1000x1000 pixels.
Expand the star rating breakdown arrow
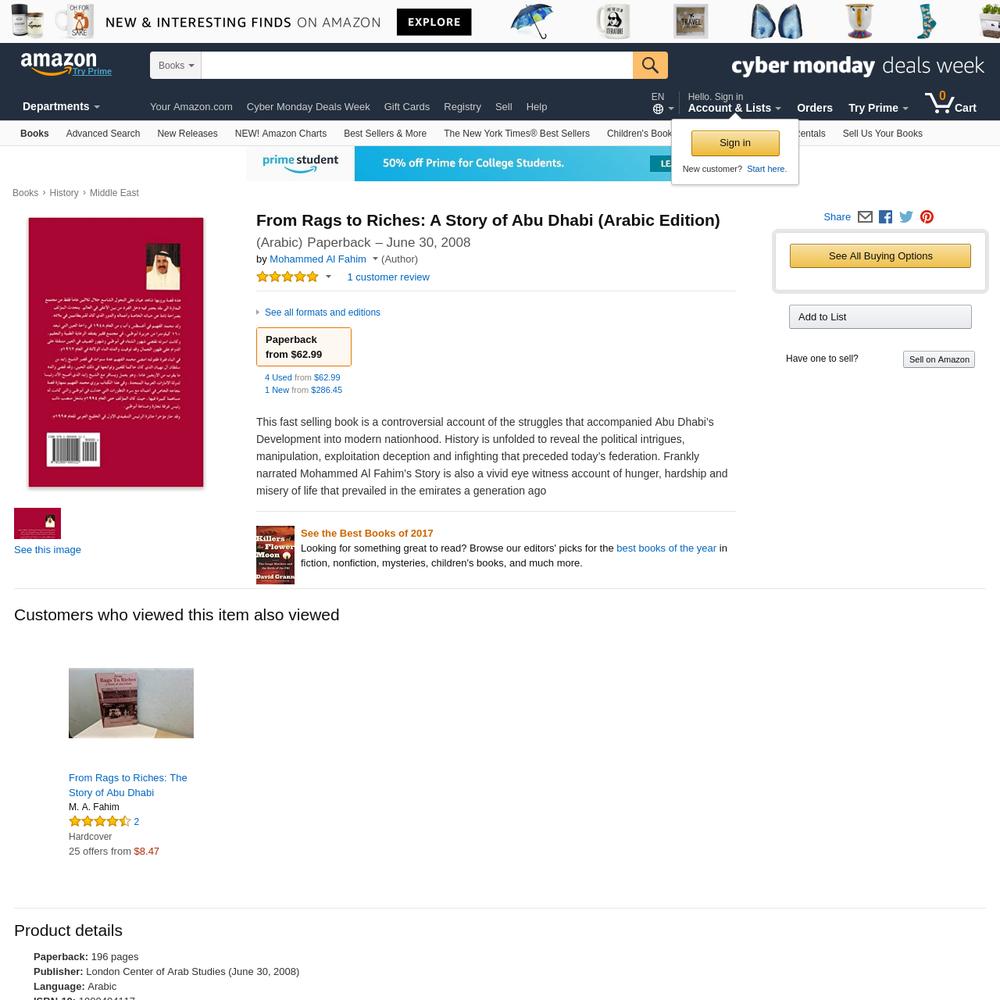click(328, 277)
